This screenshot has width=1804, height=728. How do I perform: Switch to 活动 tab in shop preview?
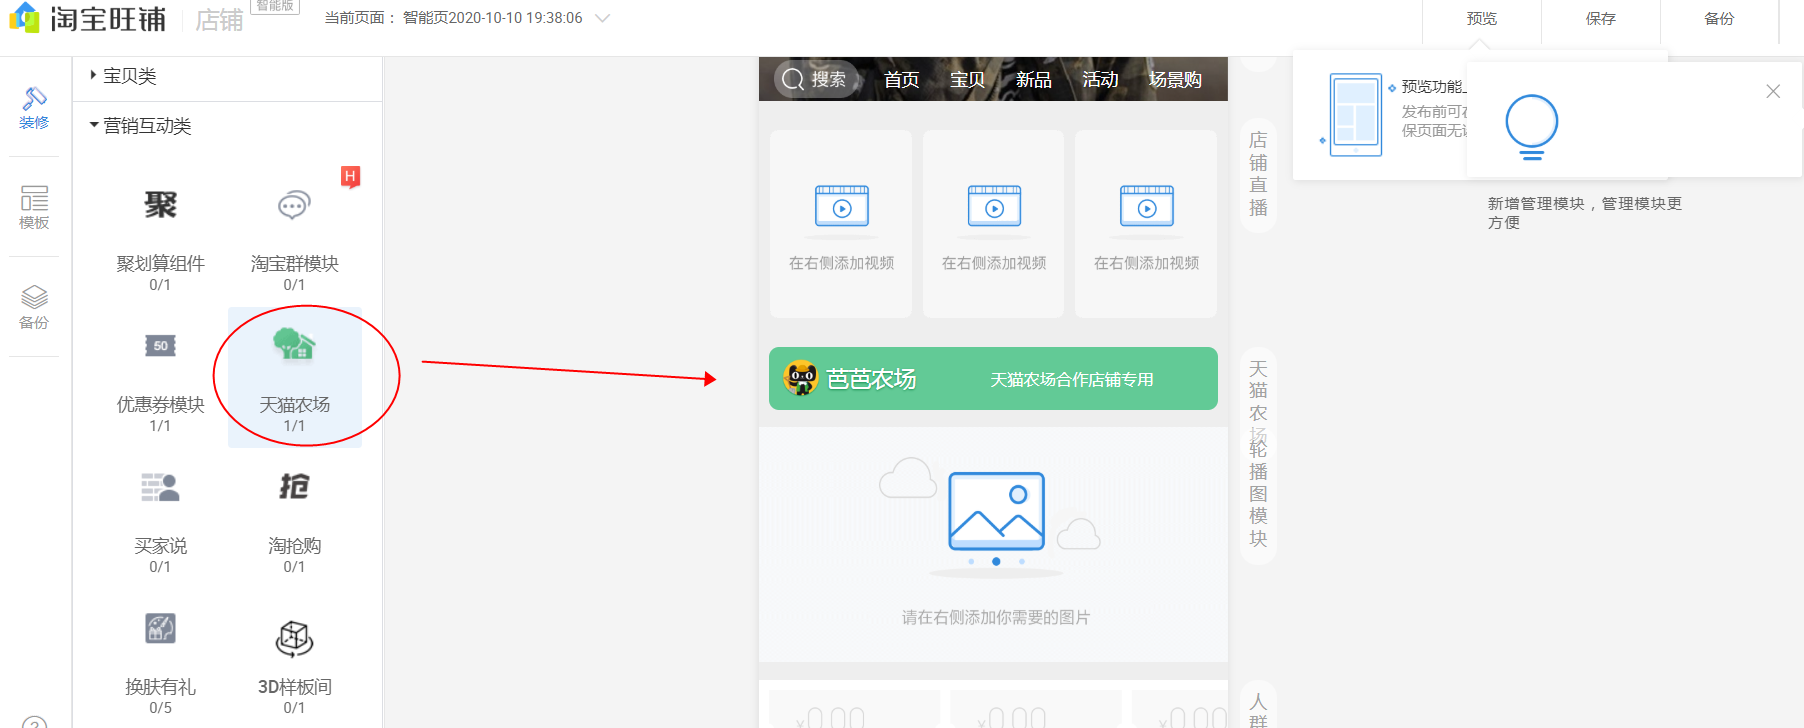point(1100,79)
